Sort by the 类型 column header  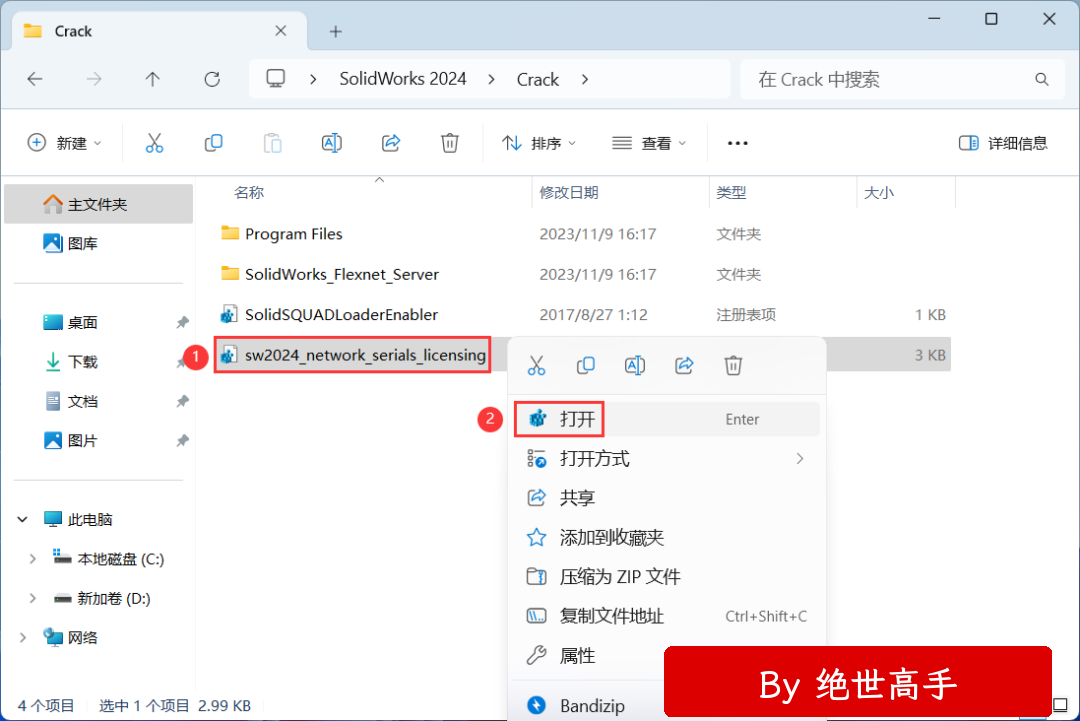[731, 193]
